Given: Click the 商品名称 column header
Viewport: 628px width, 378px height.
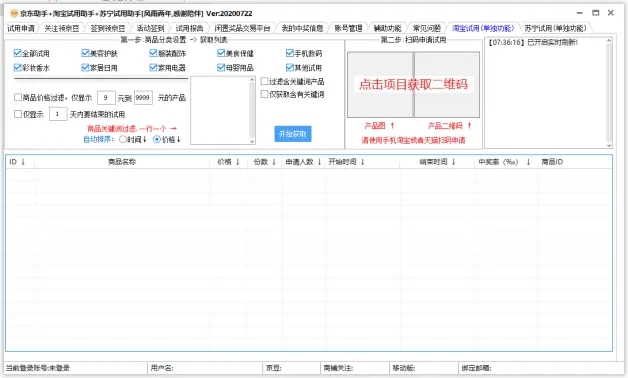Looking at the screenshot, I should [x=122, y=162].
